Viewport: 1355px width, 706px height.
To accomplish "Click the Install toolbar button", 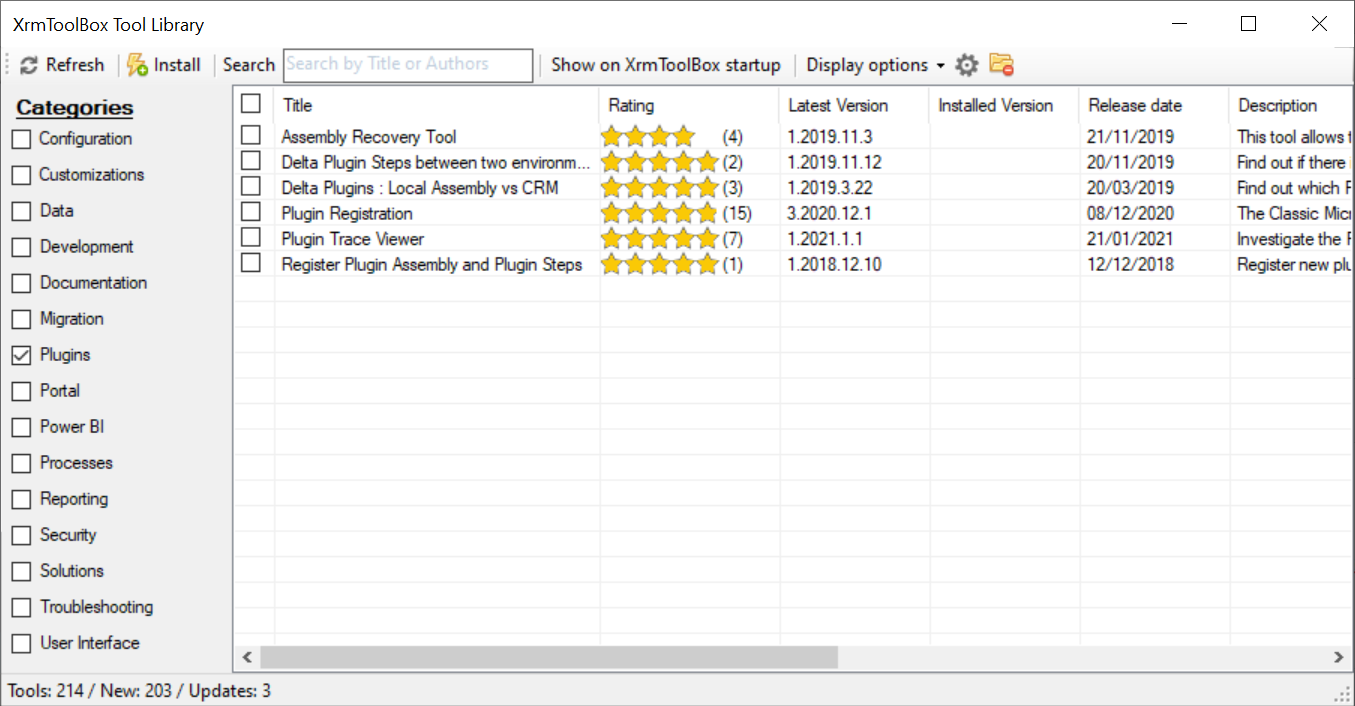I will [x=164, y=65].
